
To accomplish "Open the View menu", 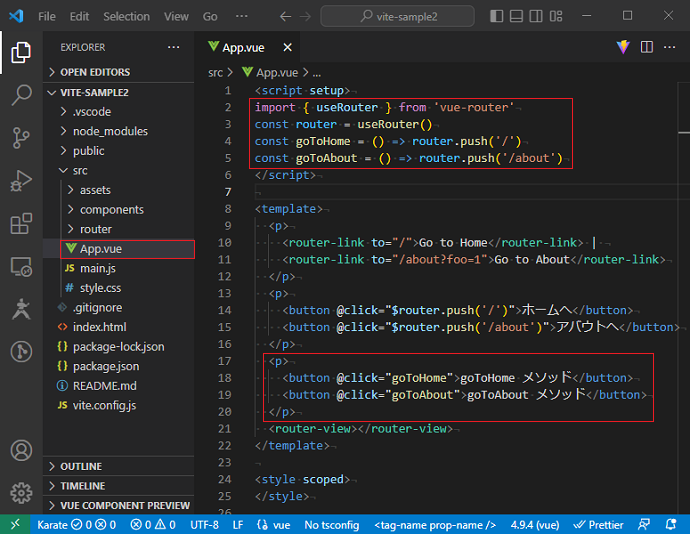I will pos(176,17).
